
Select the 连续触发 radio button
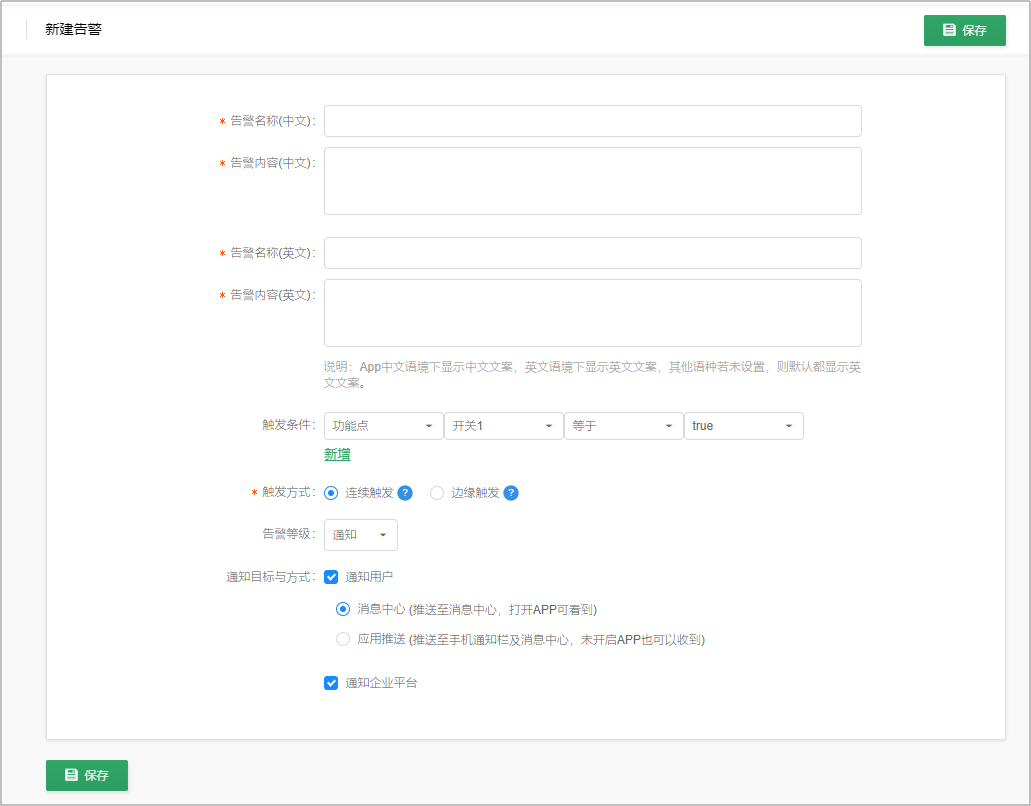pos(332,493)
